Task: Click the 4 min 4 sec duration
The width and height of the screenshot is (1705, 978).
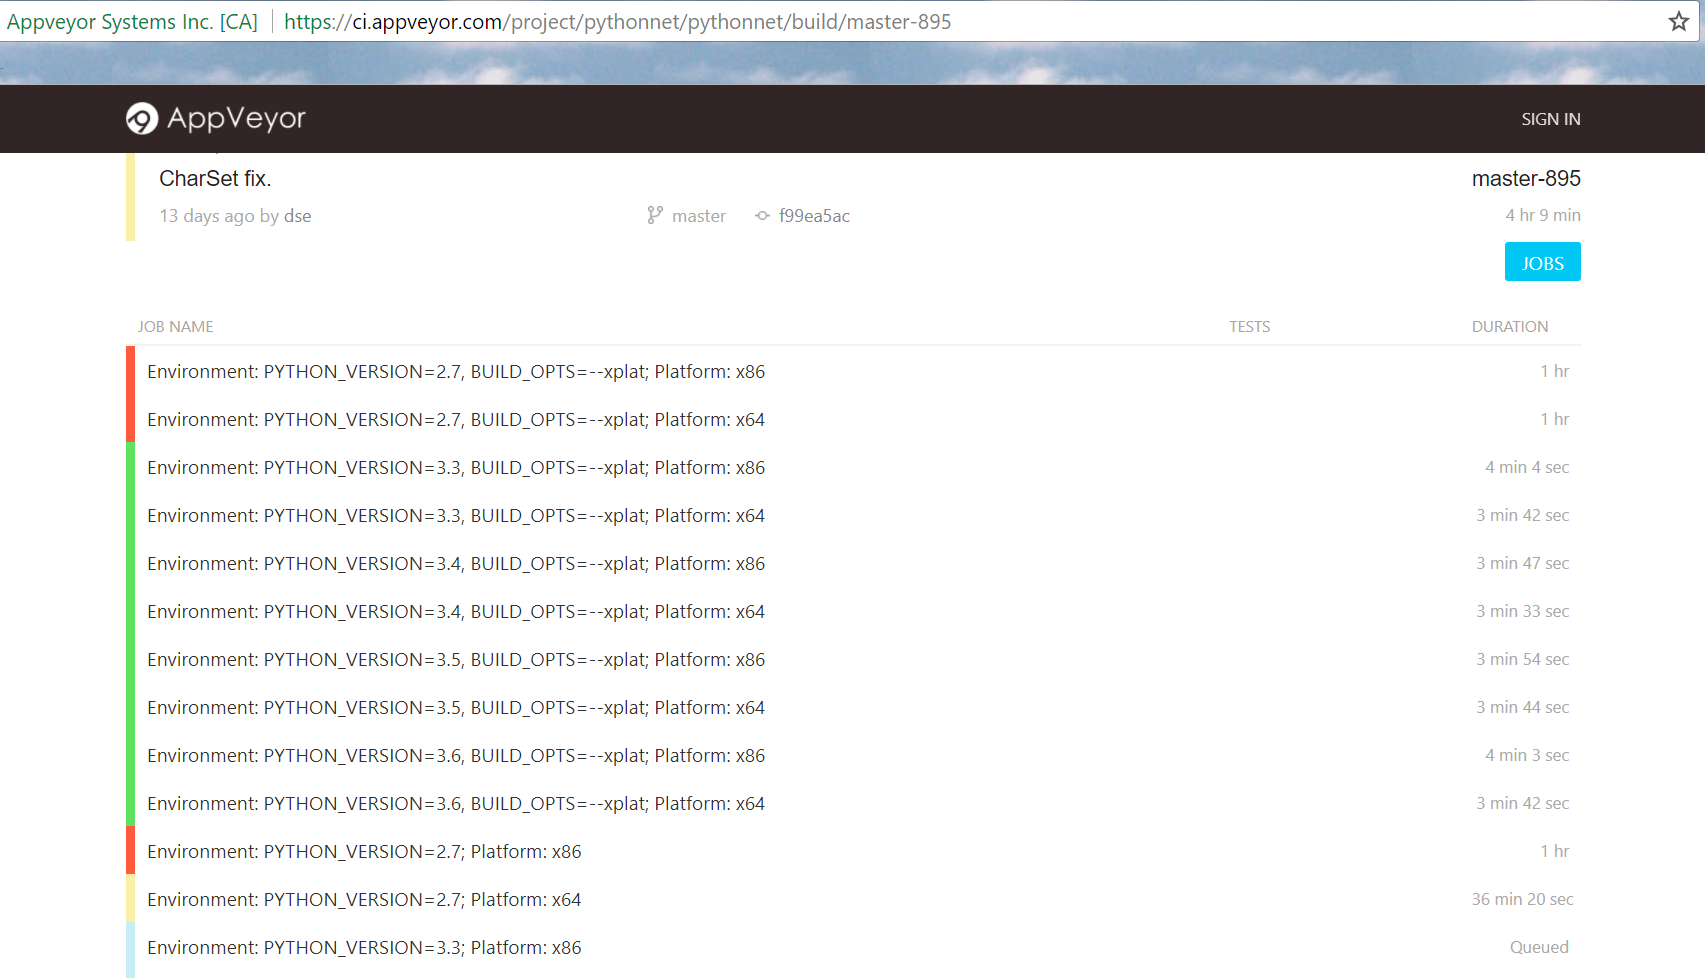Action: click(x=1527, y=467)
